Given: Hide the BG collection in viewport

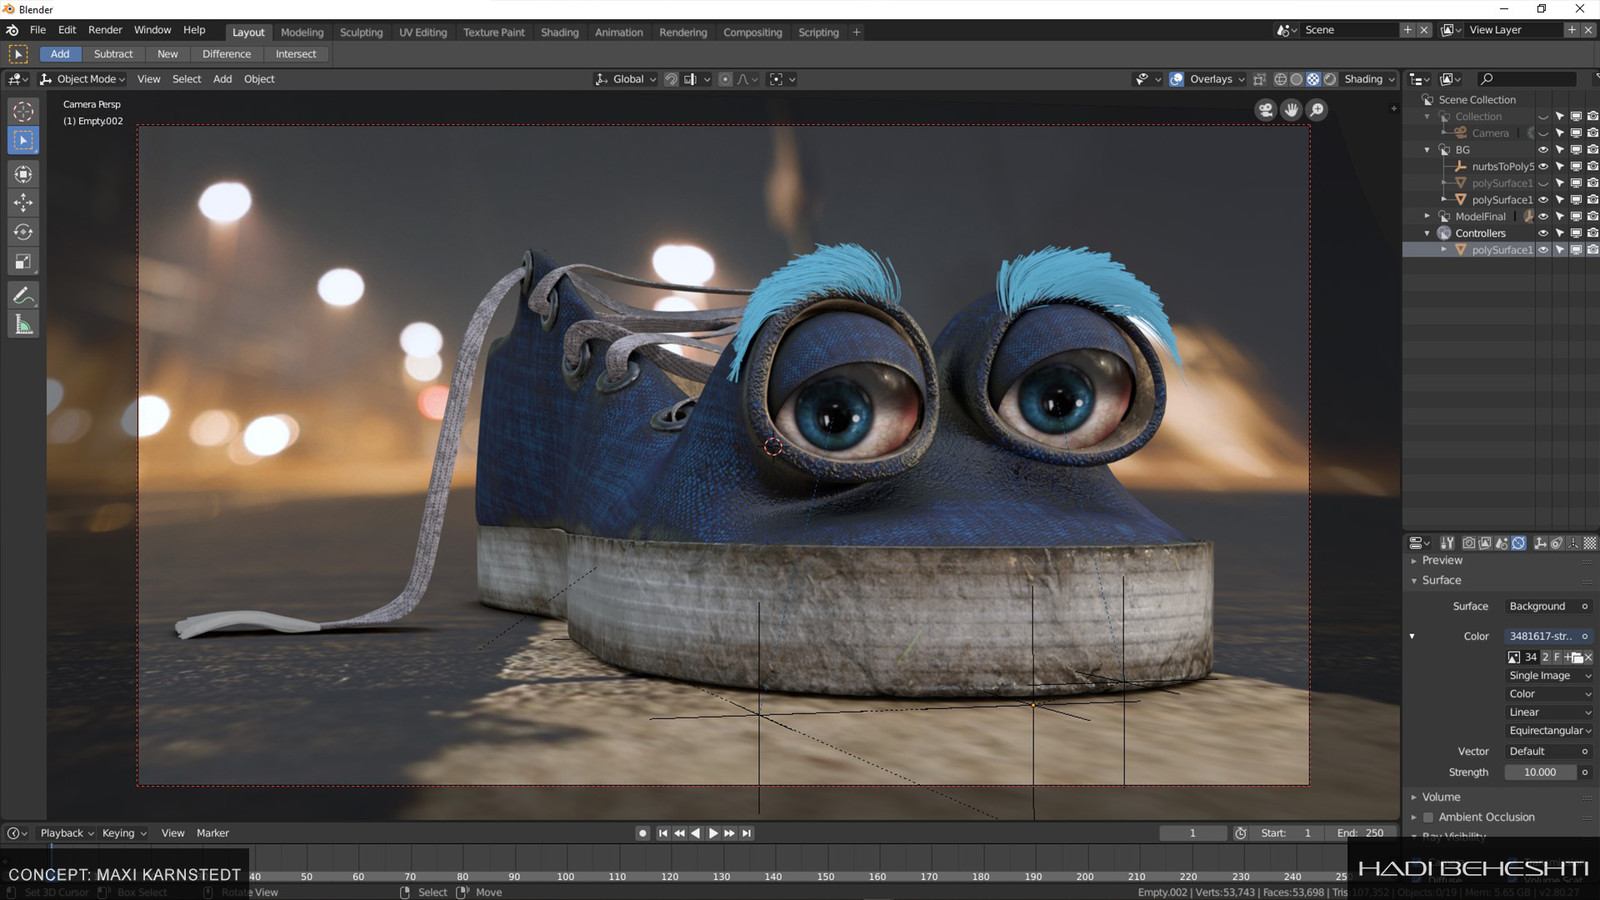Looking at the screenshot, I should 1543,150.
